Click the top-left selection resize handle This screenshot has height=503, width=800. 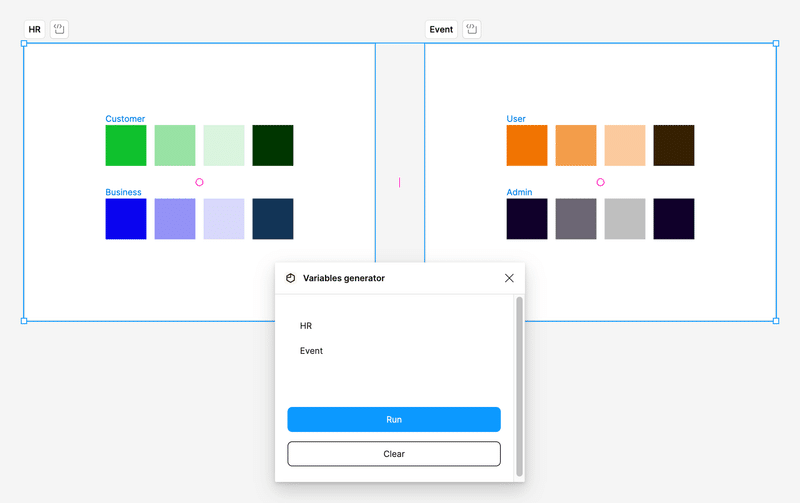click(x=24, y=43)
